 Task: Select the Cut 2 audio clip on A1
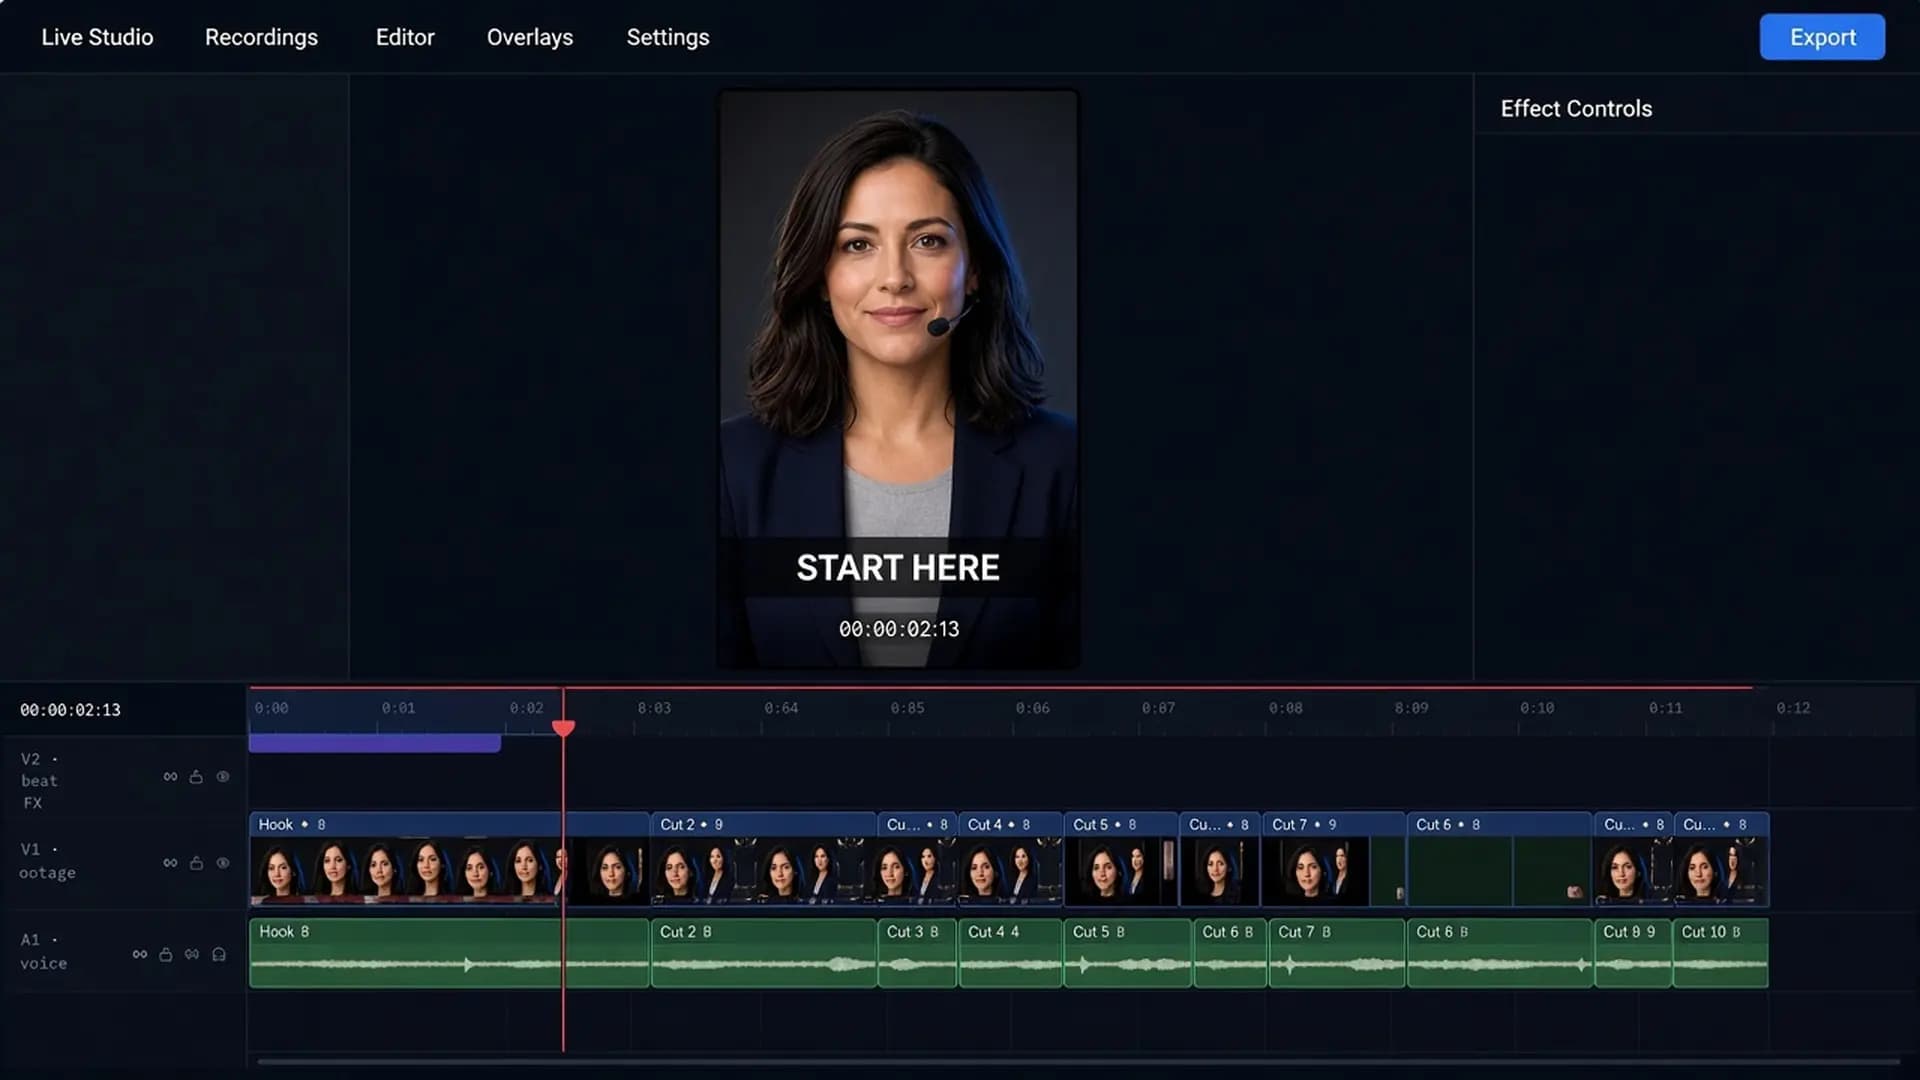click(x=764, y=953)
